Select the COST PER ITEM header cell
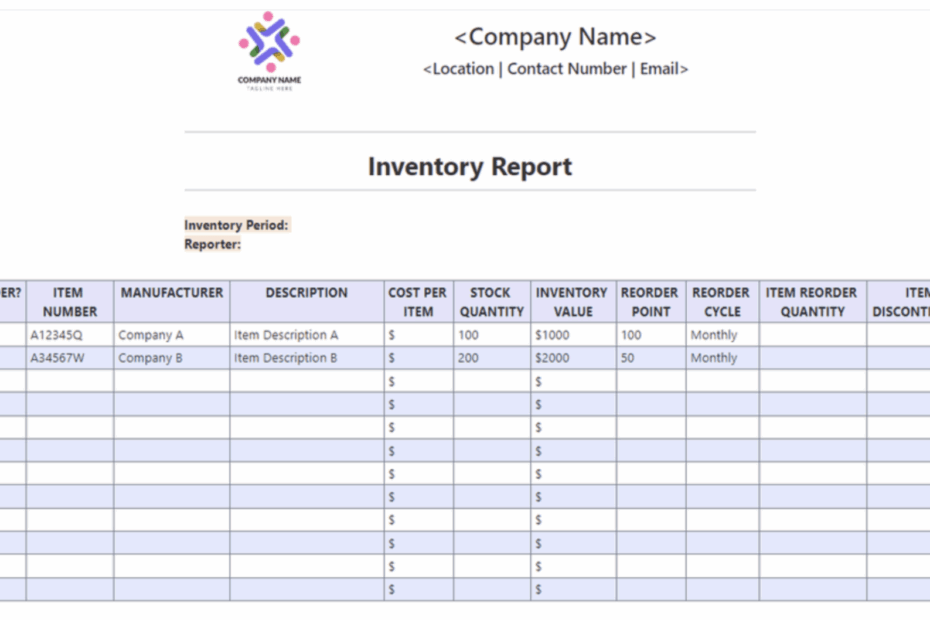This screenshot has width=930, height=620. pos(417,302)
